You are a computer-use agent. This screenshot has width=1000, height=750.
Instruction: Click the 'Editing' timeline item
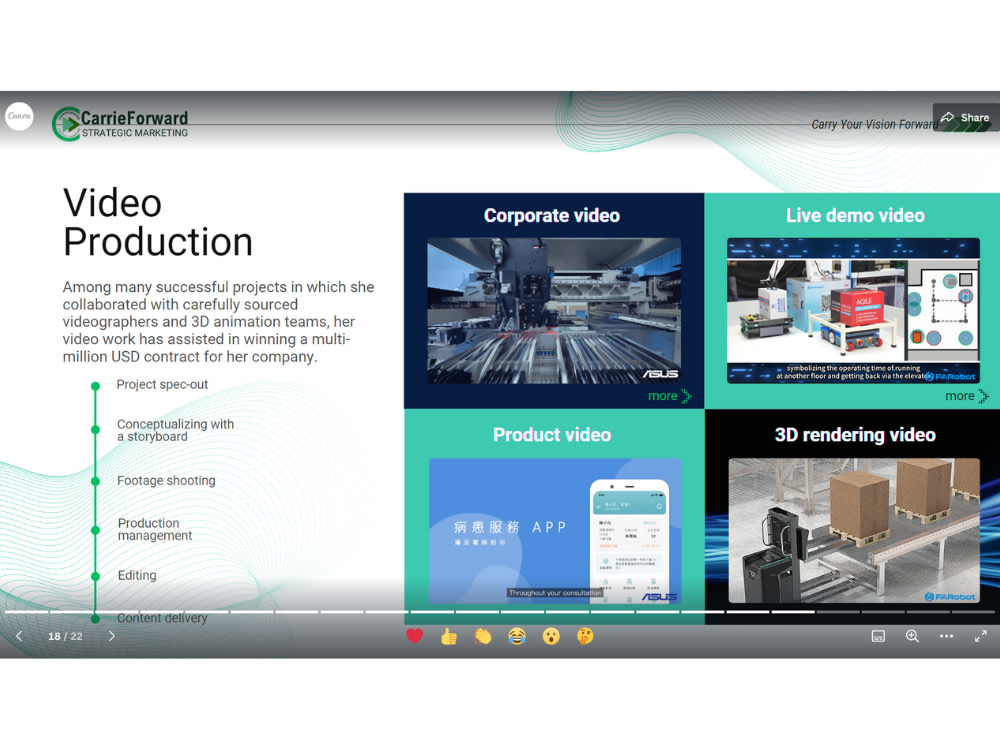point(137,575)
